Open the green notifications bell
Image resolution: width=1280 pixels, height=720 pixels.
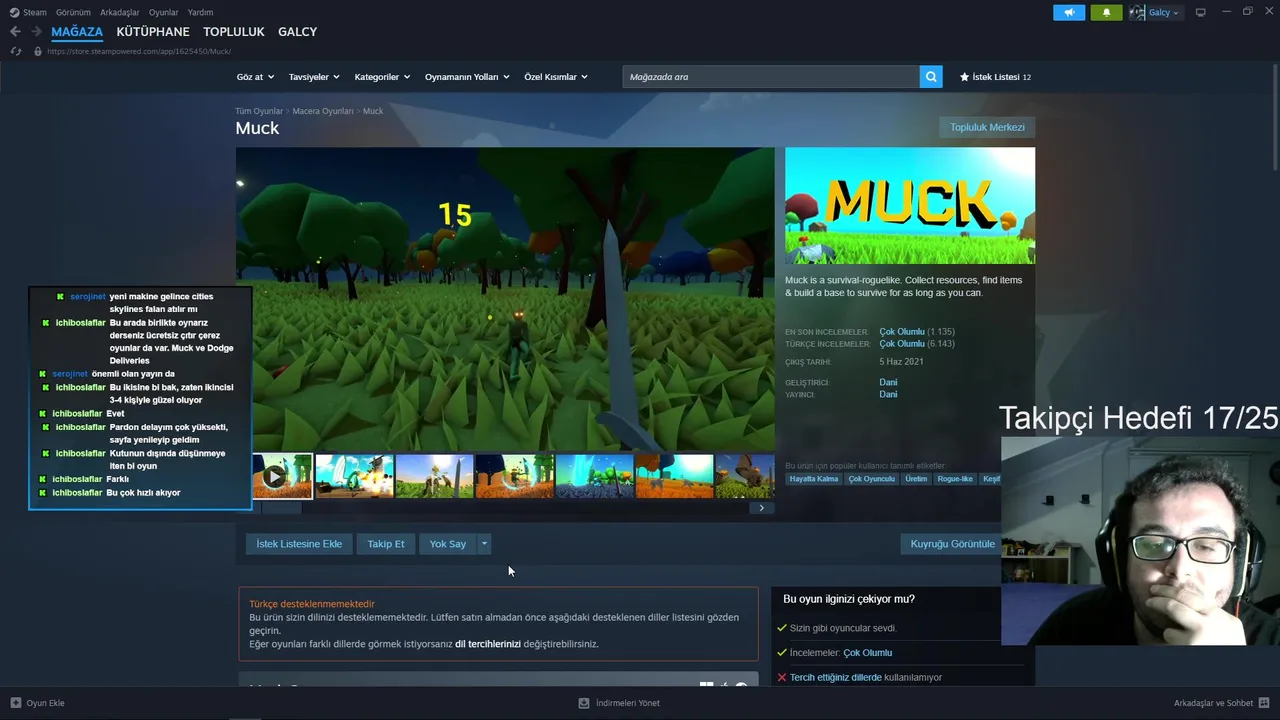1106,12
